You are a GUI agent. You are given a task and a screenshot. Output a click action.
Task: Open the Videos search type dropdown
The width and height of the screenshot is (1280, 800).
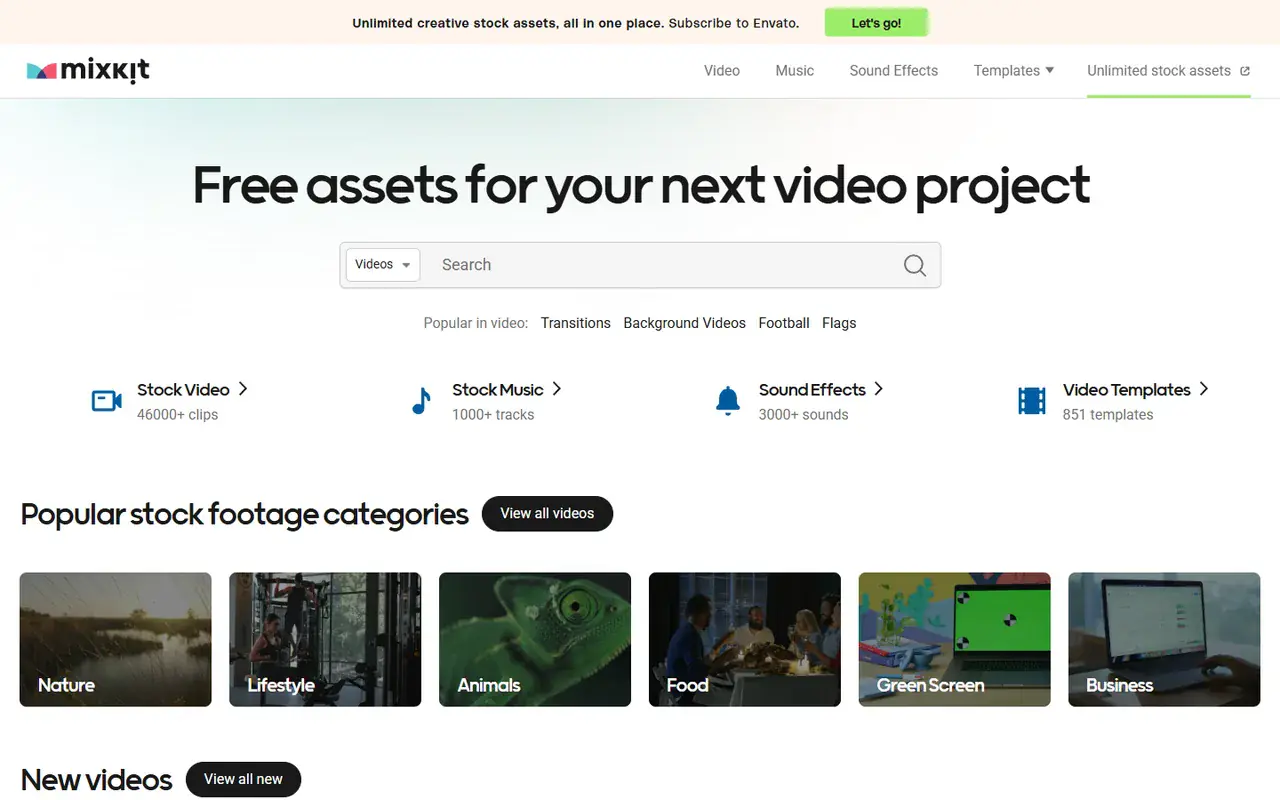coord(383,265)
